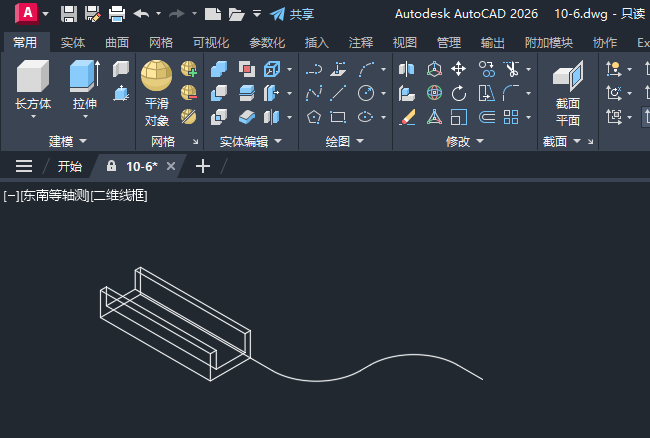Select the Erase tool
Screen dimensions: 650x438
407,117
